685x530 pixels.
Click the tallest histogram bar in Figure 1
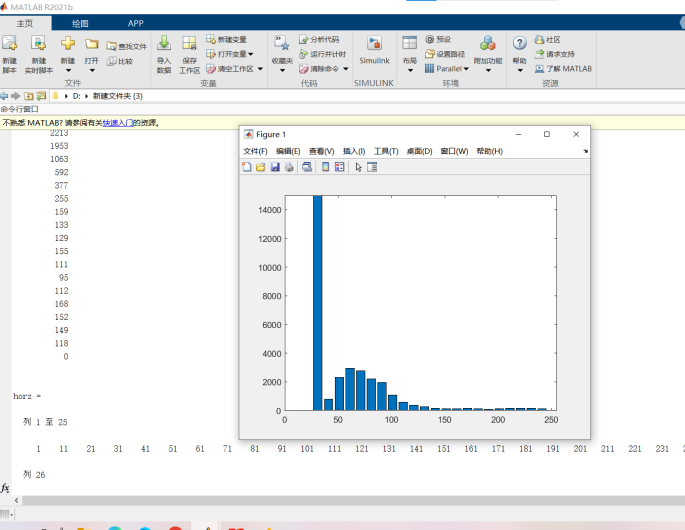pos(318,303)
